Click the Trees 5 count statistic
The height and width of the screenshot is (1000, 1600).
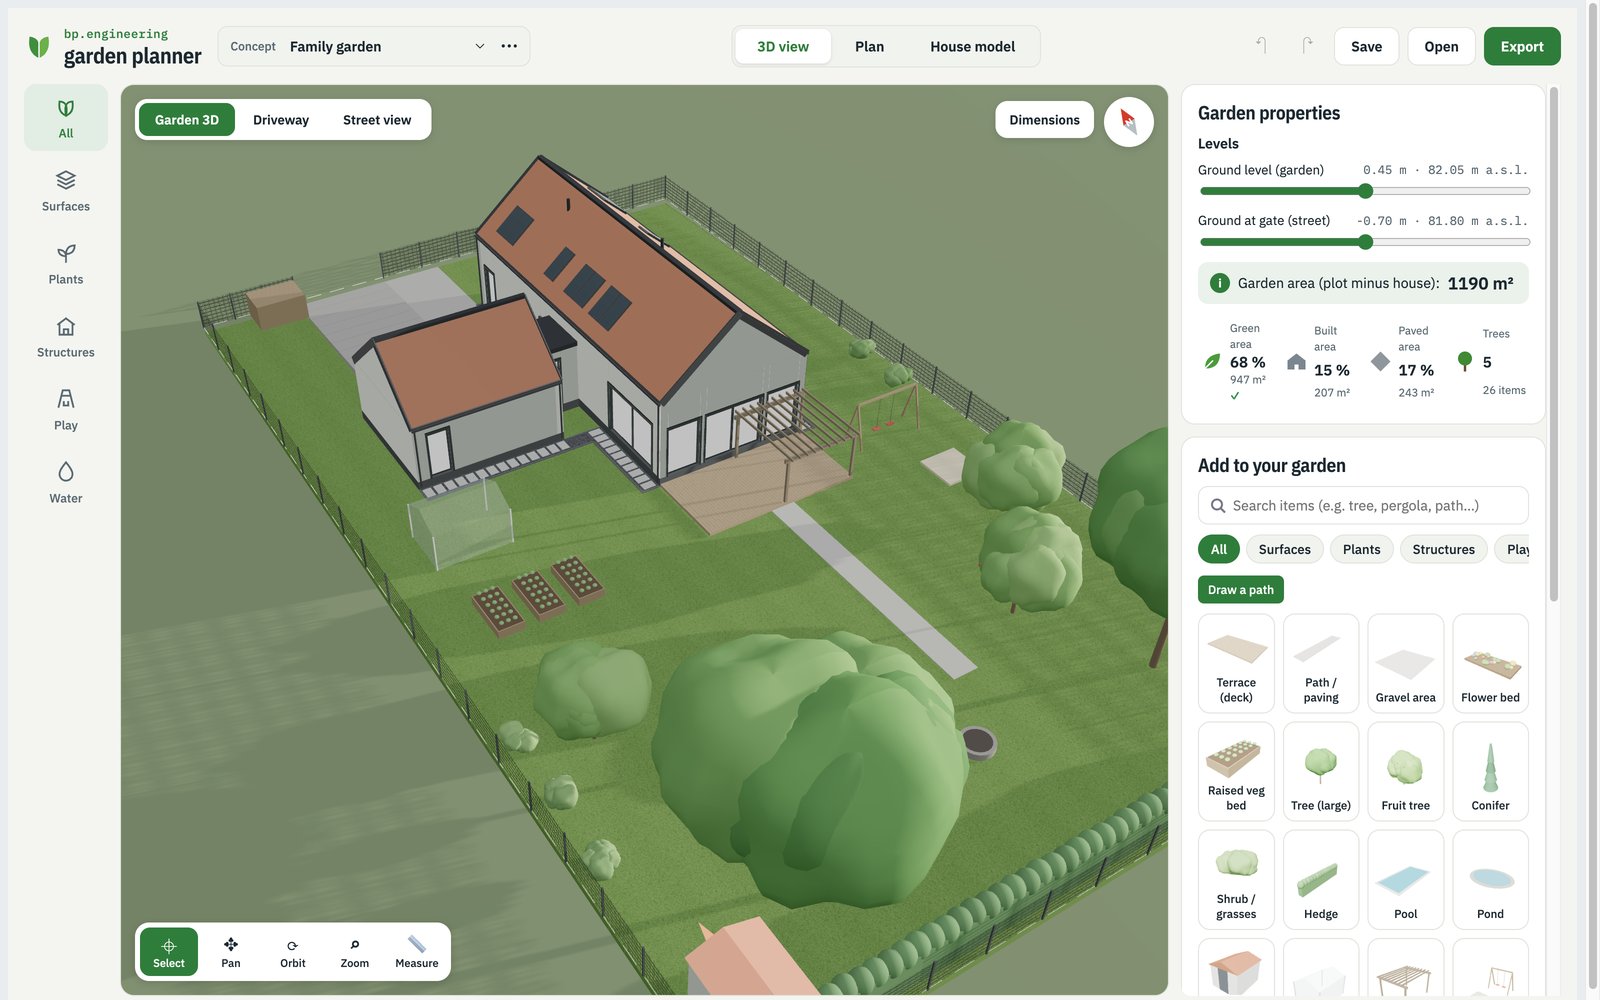click(x=1492, y=362)
